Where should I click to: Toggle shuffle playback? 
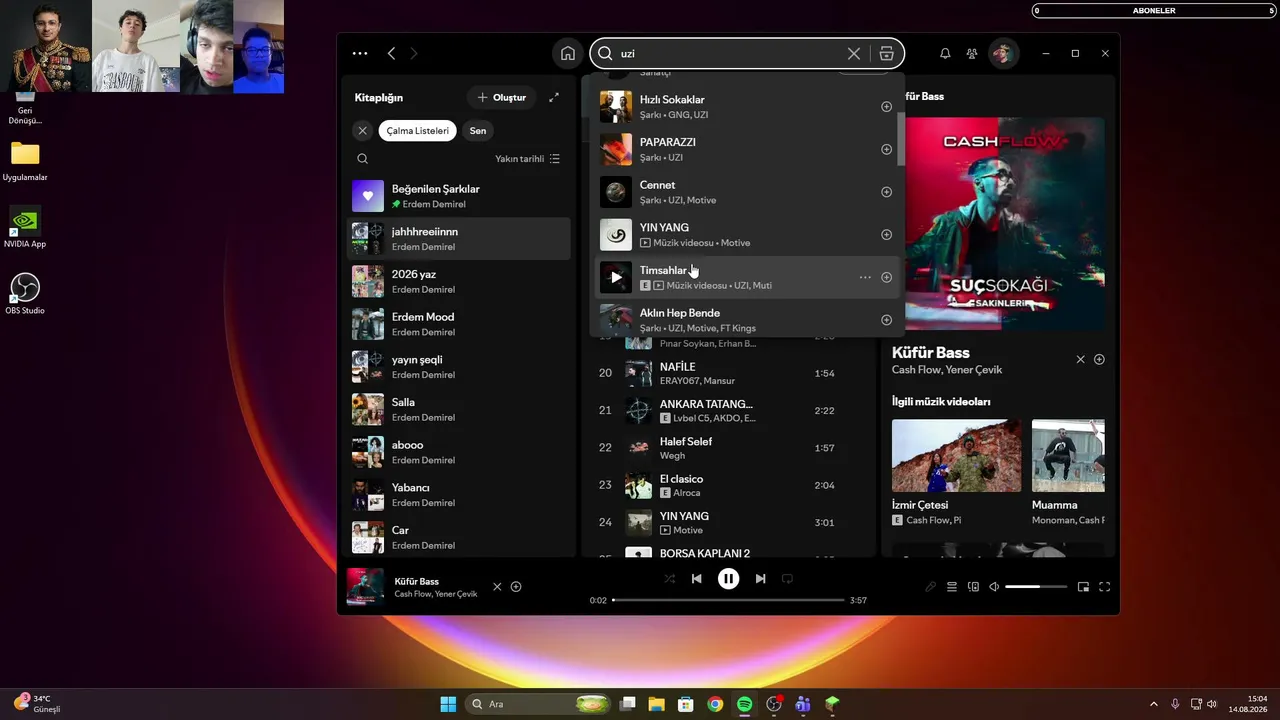pos(669,578)
